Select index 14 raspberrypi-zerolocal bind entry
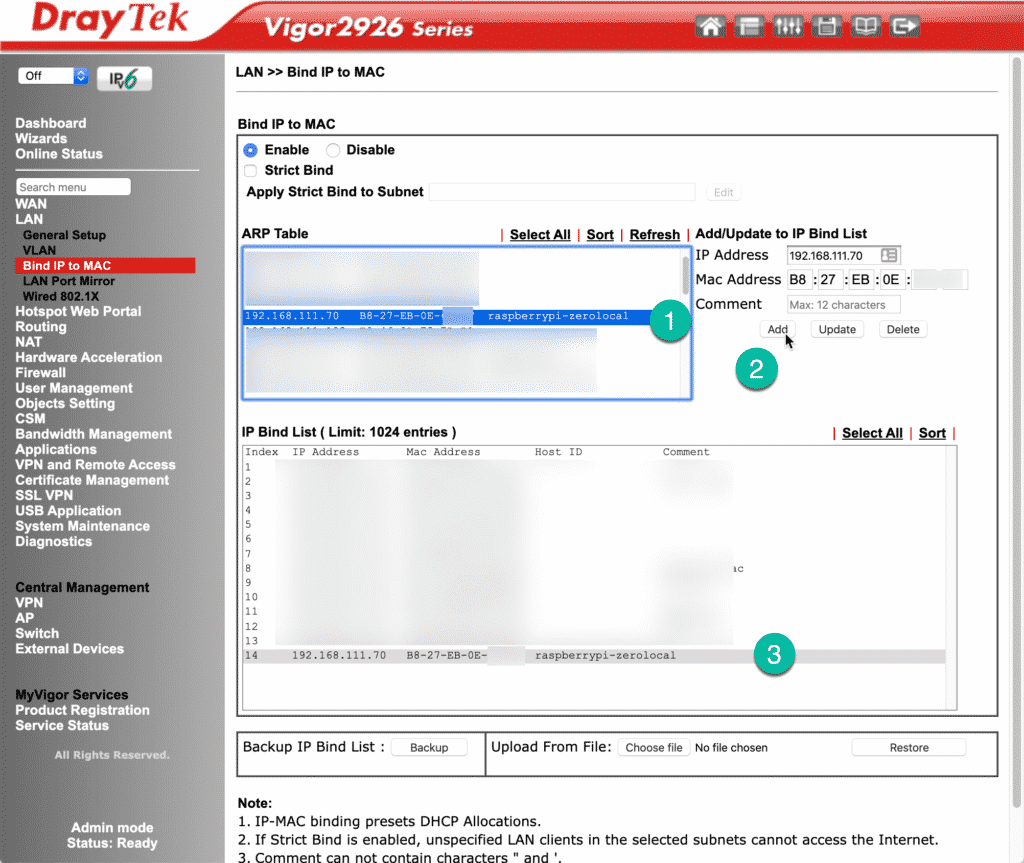1024x863 pixels. [x=594, y=656]
